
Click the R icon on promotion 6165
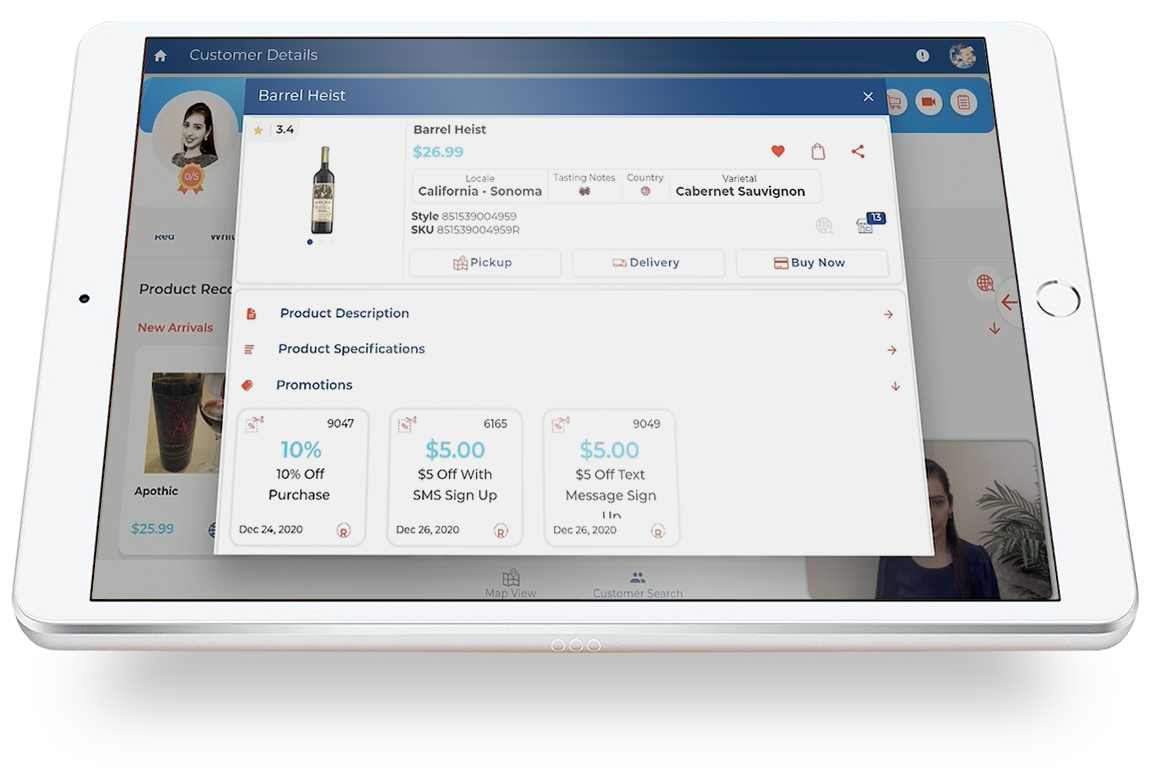(501, 531)
